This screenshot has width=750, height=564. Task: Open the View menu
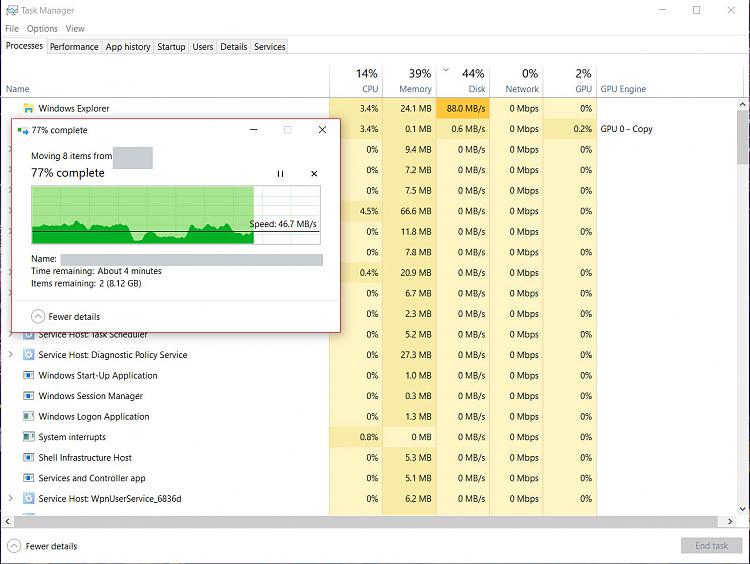click(x=75, y=29)
